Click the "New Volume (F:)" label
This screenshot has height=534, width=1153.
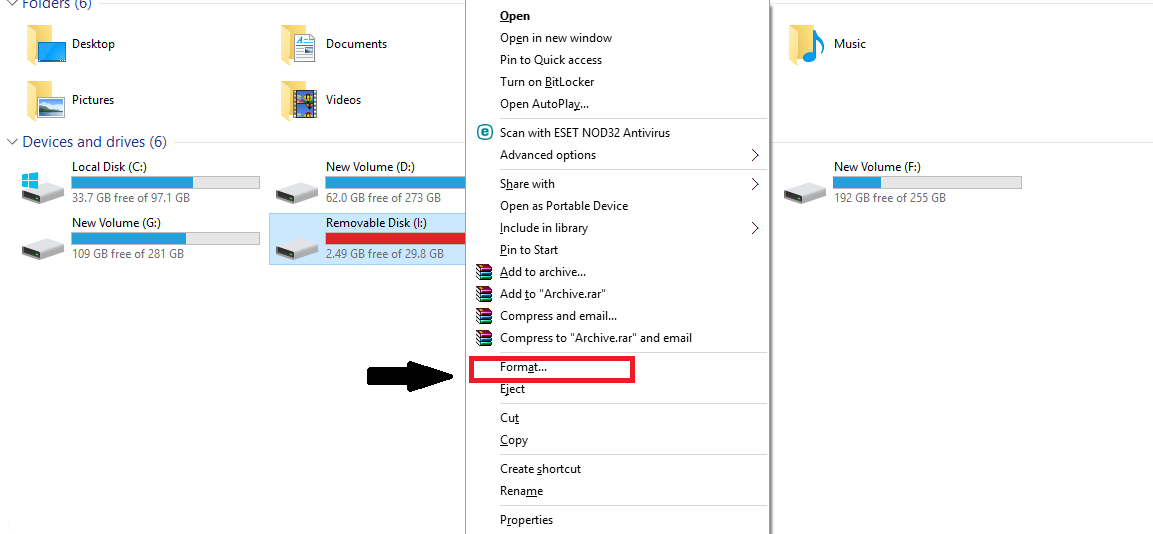877,168
